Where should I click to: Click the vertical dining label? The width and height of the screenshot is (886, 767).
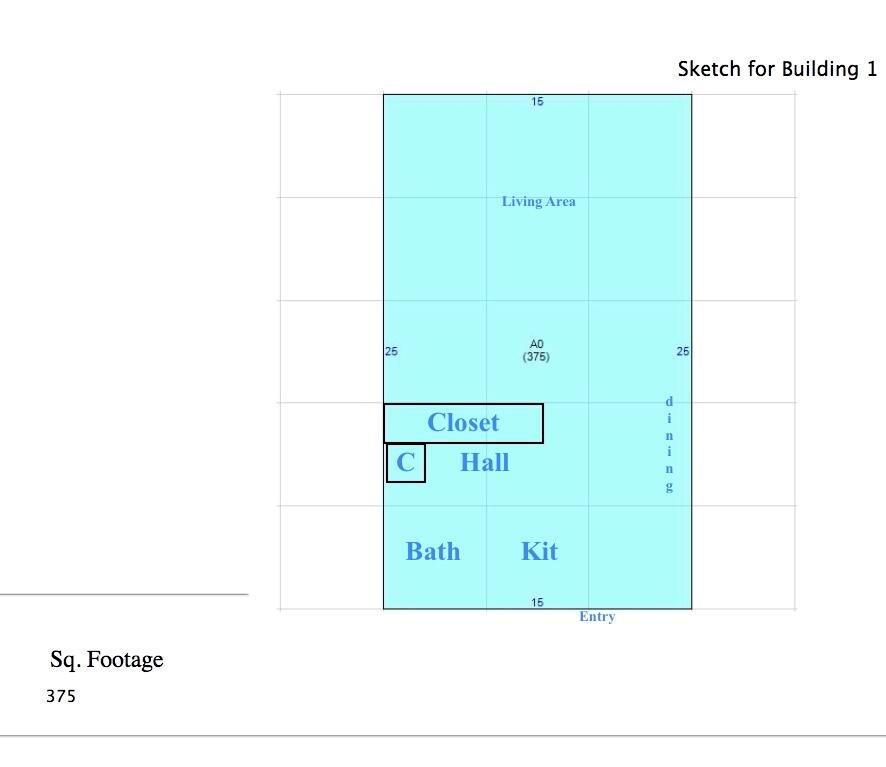click(x=669, y=444)
